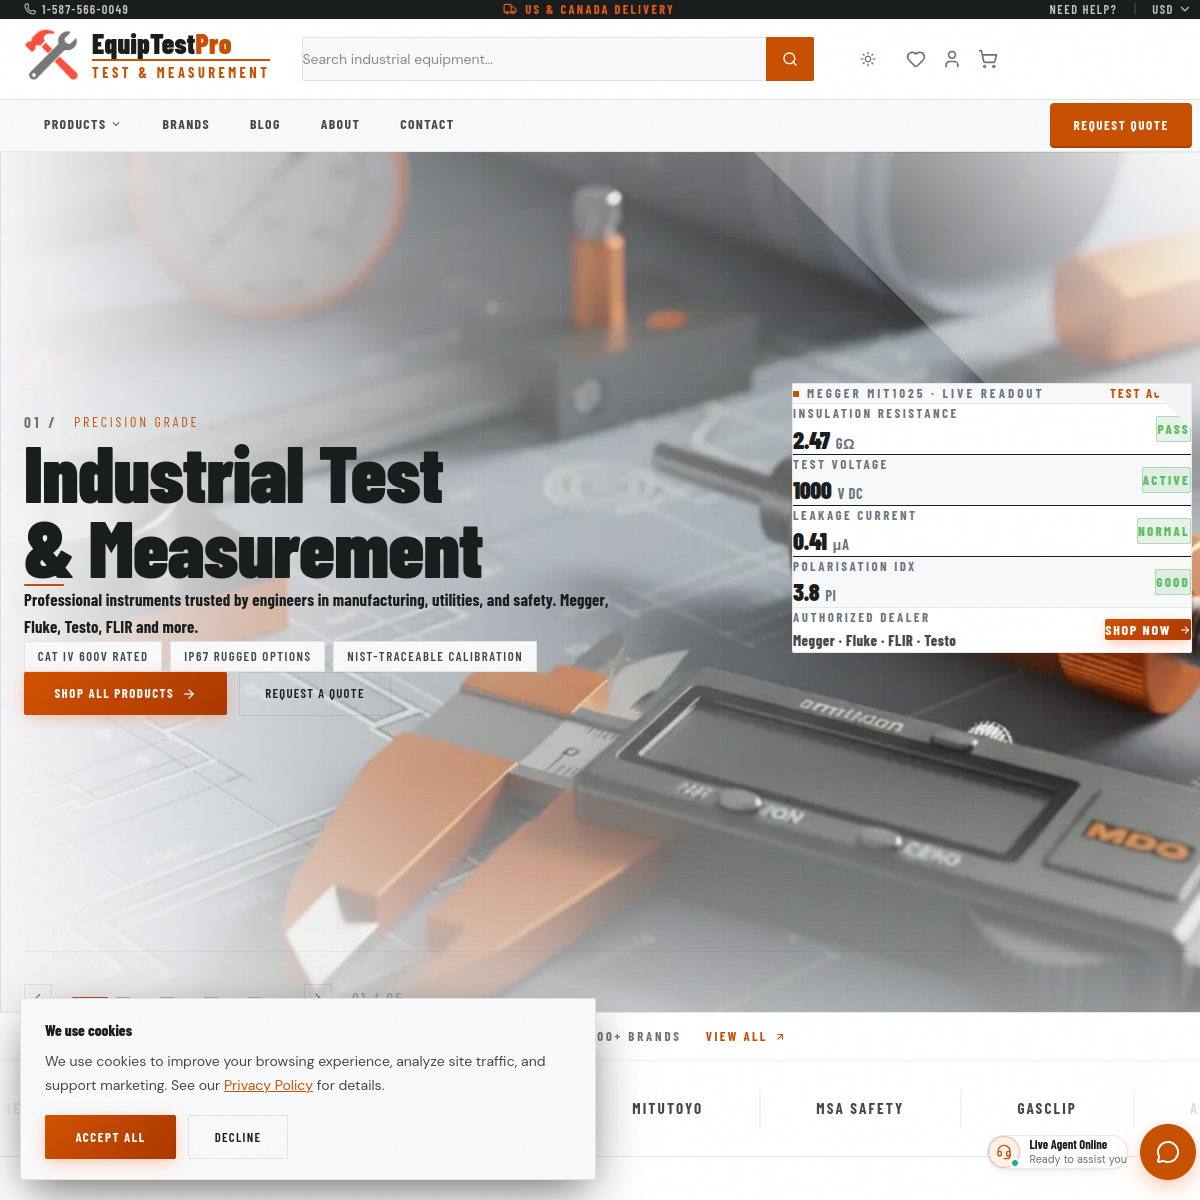This screenshot has width=1200, height=1200.
Task: Open the account user icon
Action: coord(952,59)
